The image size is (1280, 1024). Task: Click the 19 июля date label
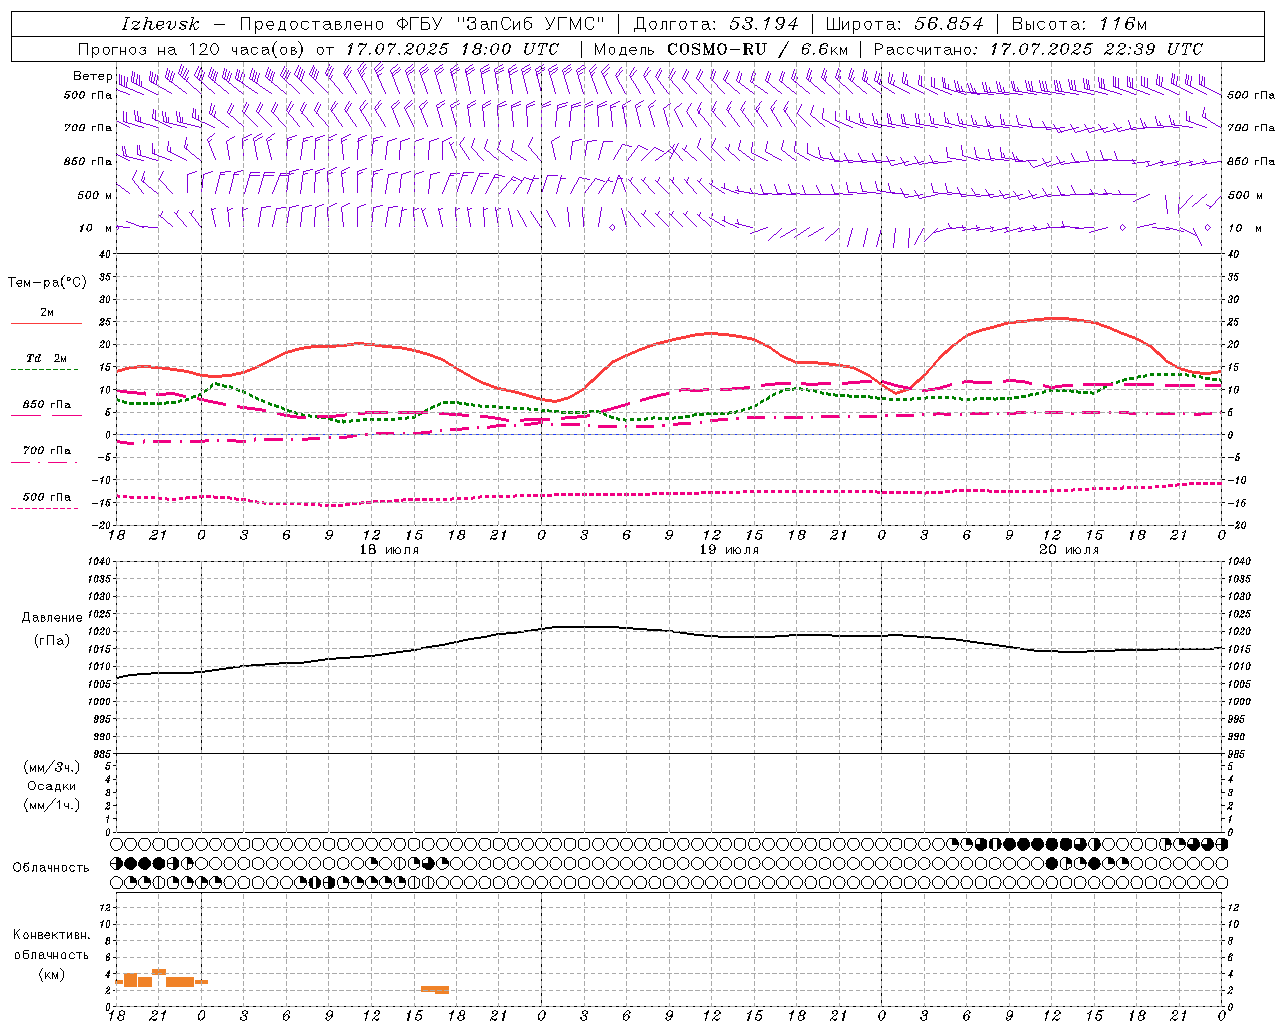tap(729, 550)
